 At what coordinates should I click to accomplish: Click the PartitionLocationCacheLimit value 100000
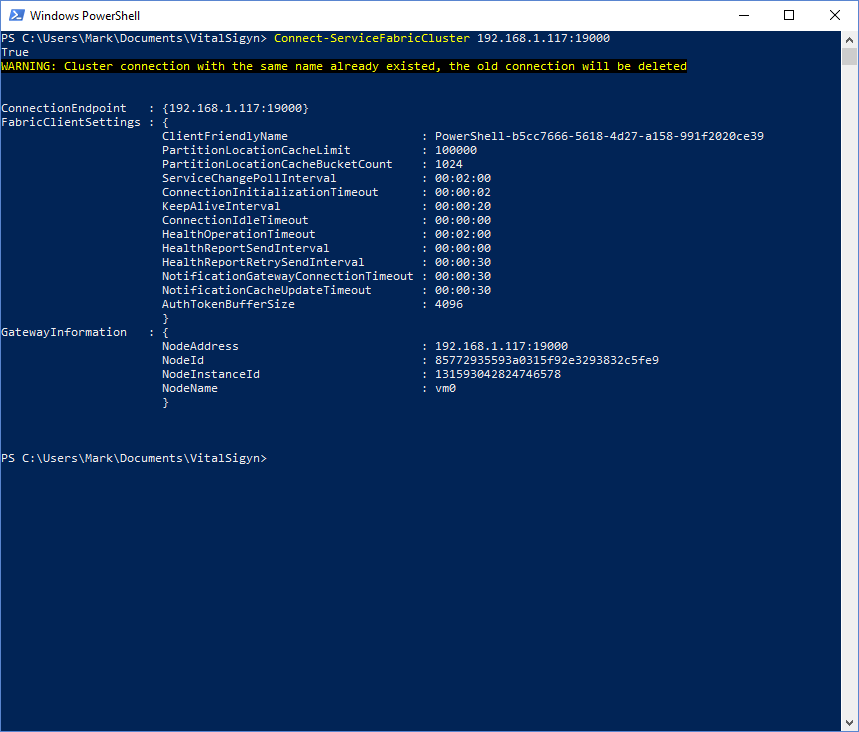pyautogui.click(x=456, y=150)
